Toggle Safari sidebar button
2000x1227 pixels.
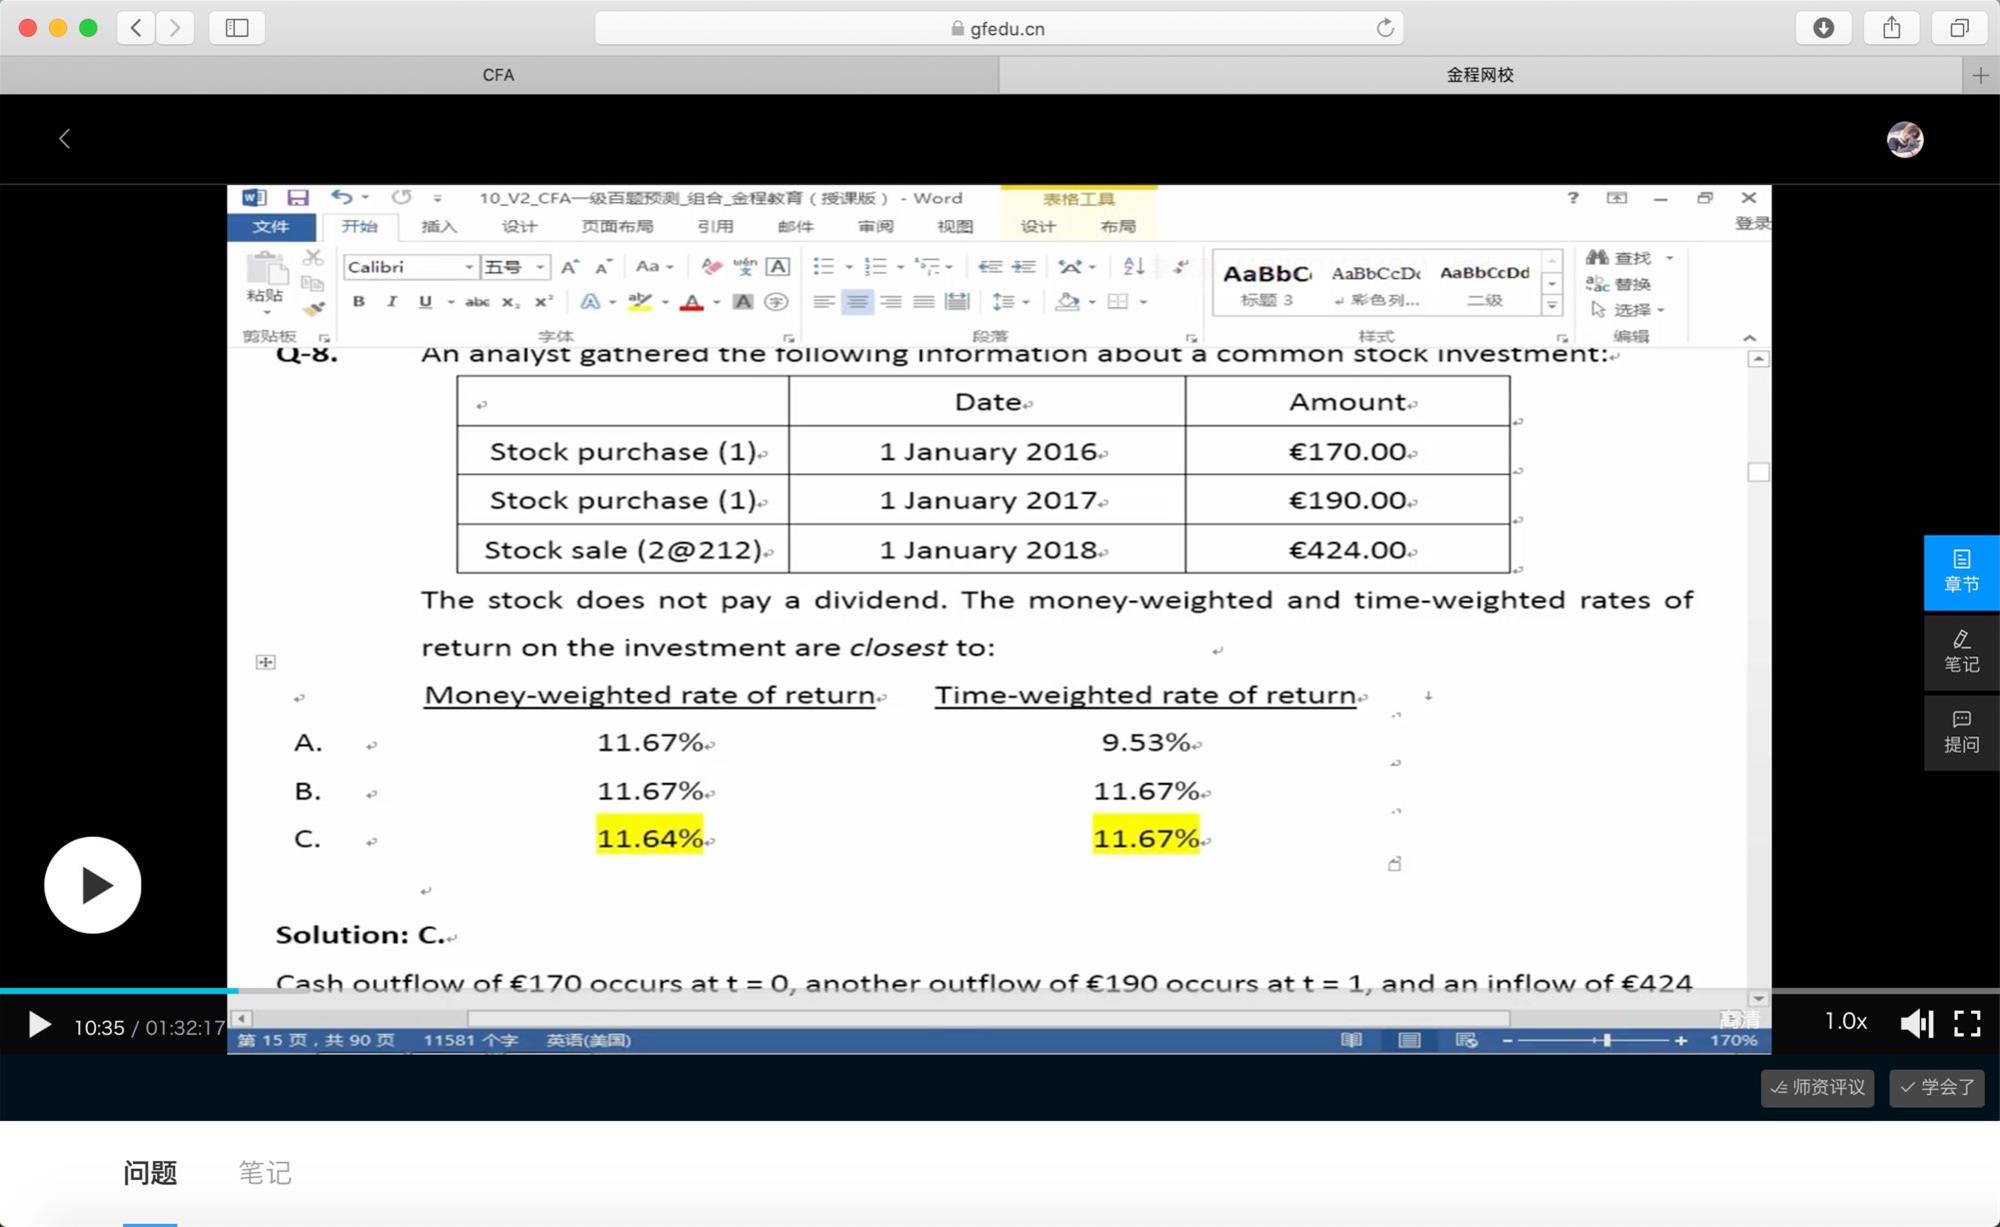(x=237, y=28)
